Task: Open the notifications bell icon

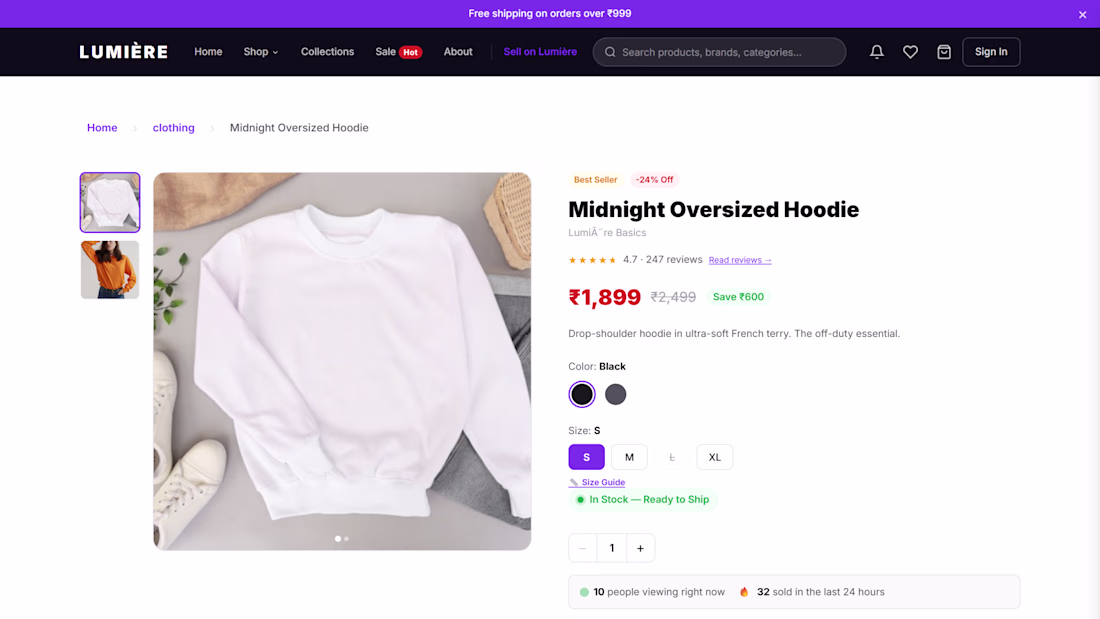Action: (x=876, y=52)
